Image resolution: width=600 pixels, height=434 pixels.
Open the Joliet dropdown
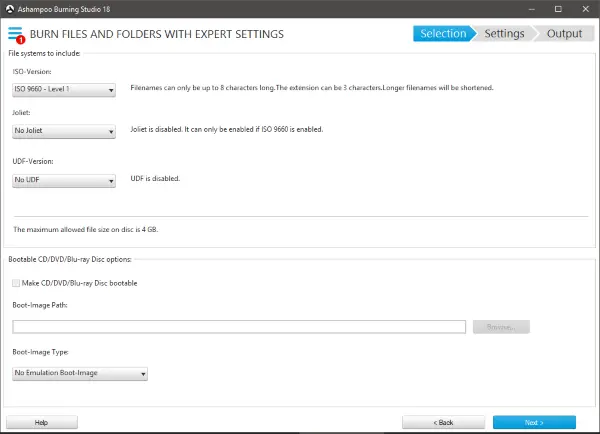tap(64, 131)
